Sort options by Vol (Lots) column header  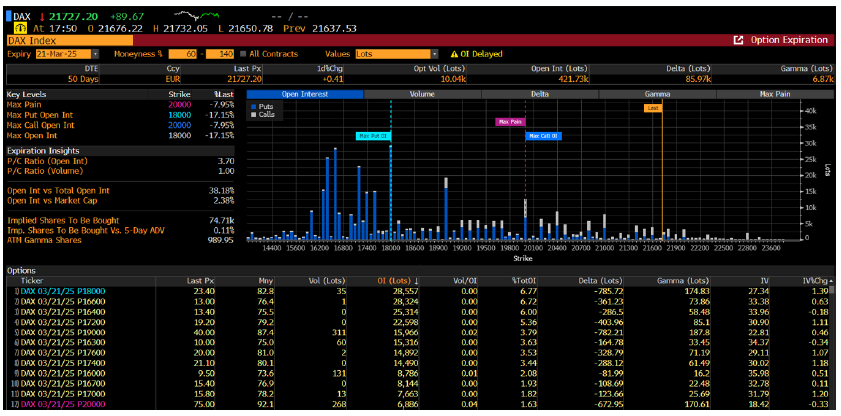pyautogui.click(x=329, y=281)
